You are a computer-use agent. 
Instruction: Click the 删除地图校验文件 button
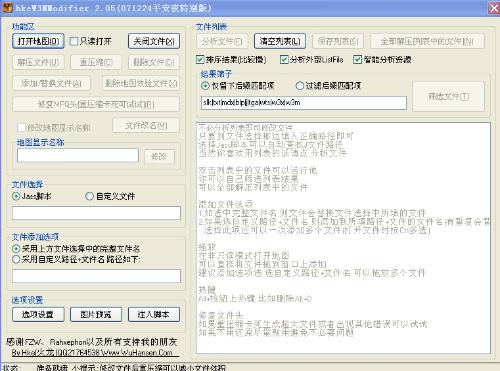141,83
